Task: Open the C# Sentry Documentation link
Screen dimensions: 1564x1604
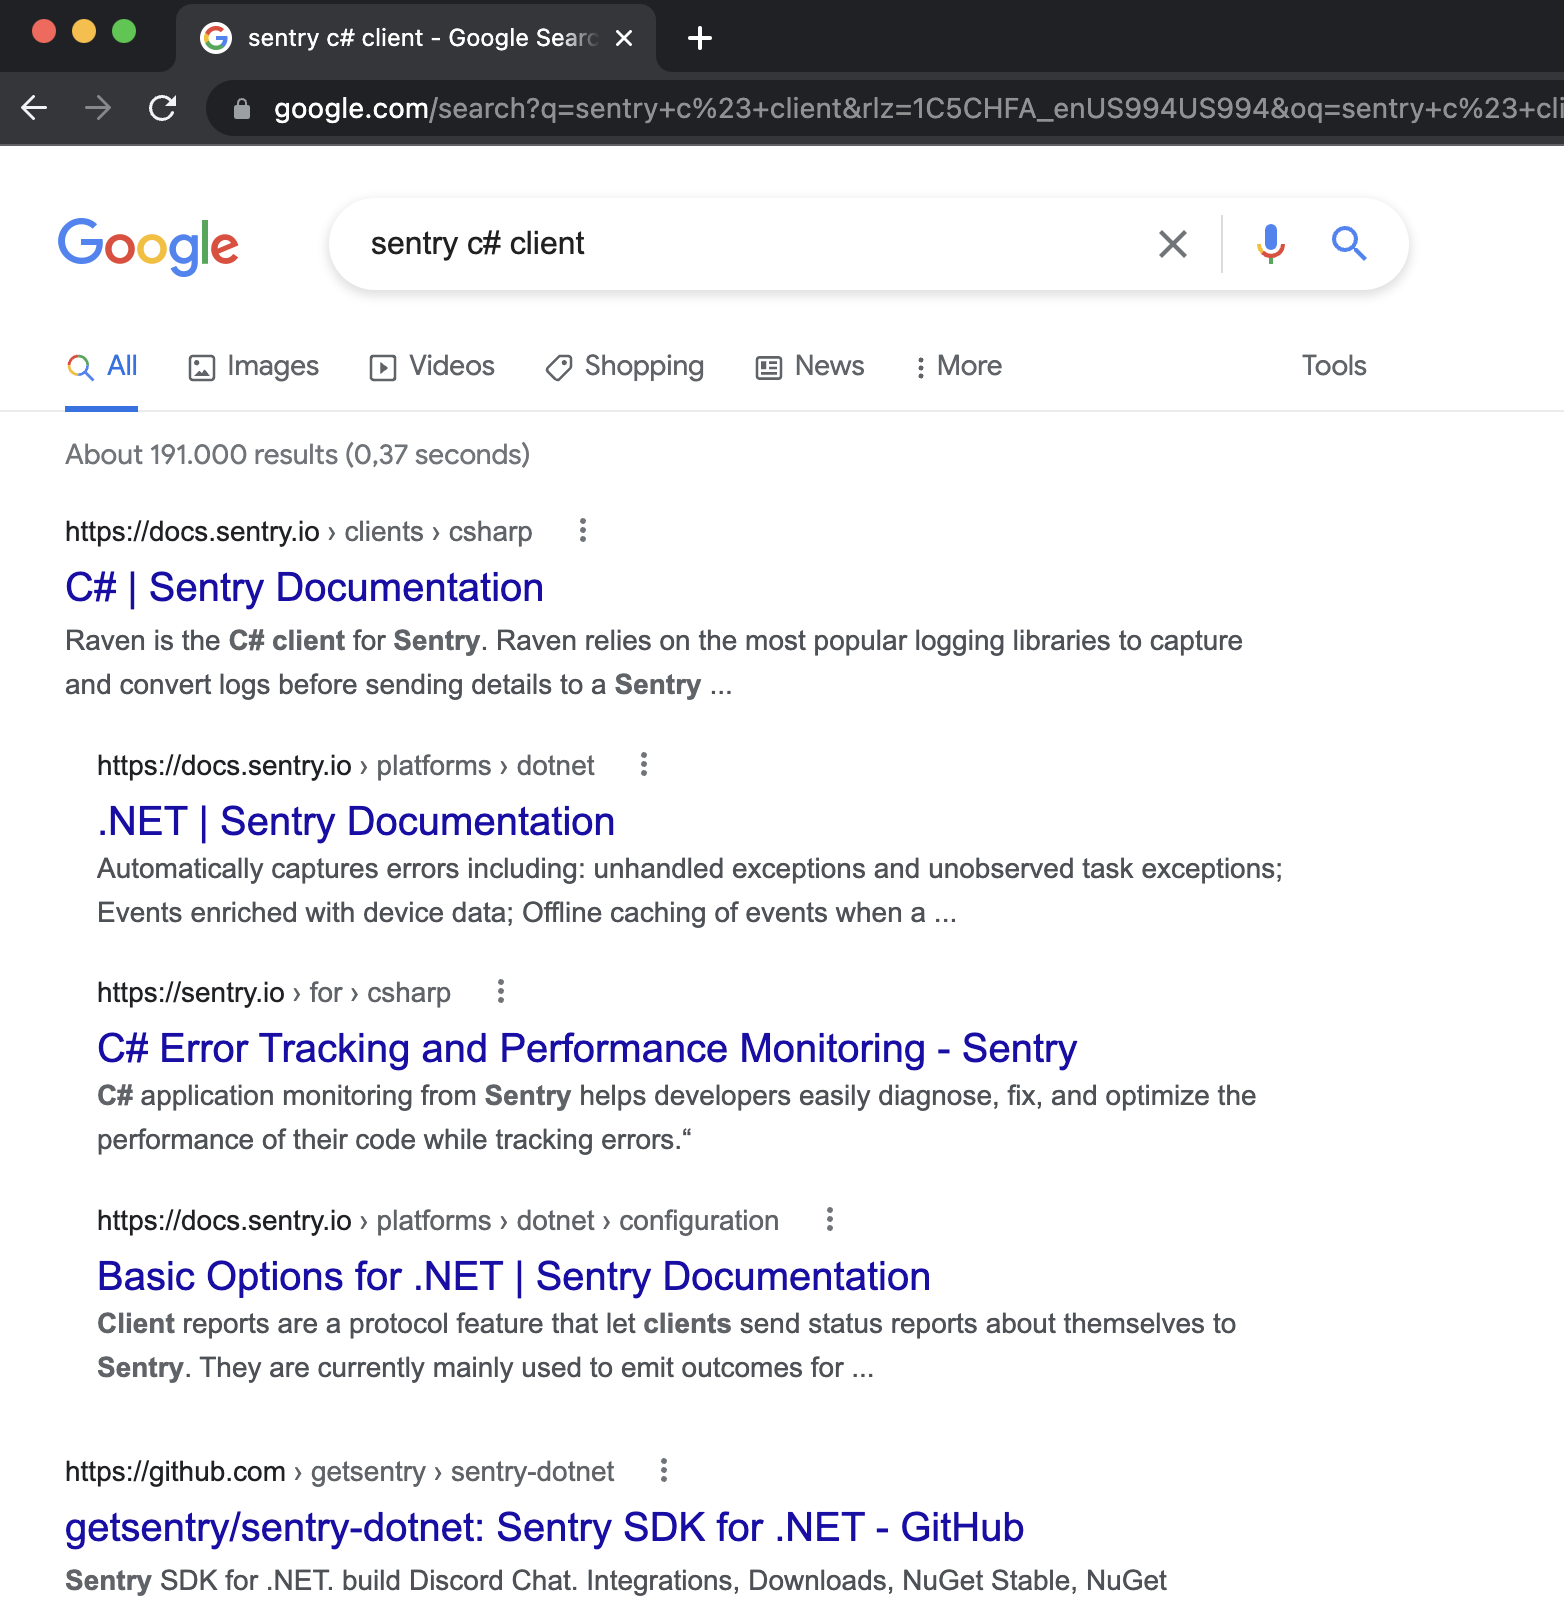Action: tap(304, 588)
